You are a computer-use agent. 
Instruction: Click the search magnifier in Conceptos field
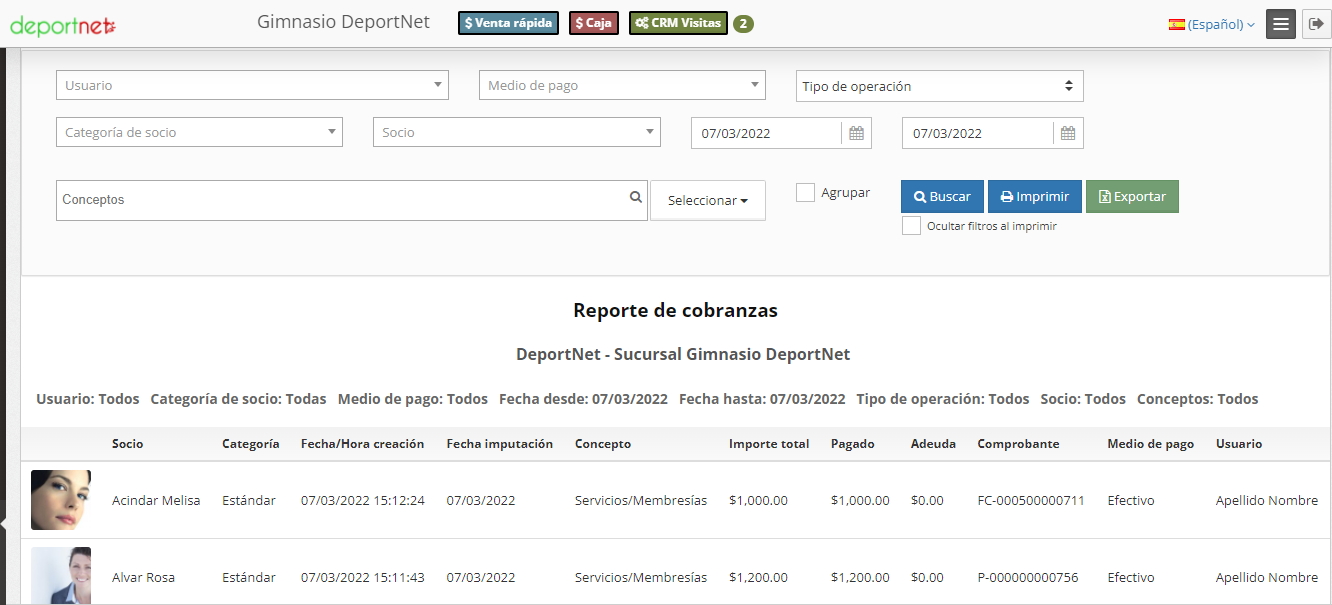pos(635,198)
